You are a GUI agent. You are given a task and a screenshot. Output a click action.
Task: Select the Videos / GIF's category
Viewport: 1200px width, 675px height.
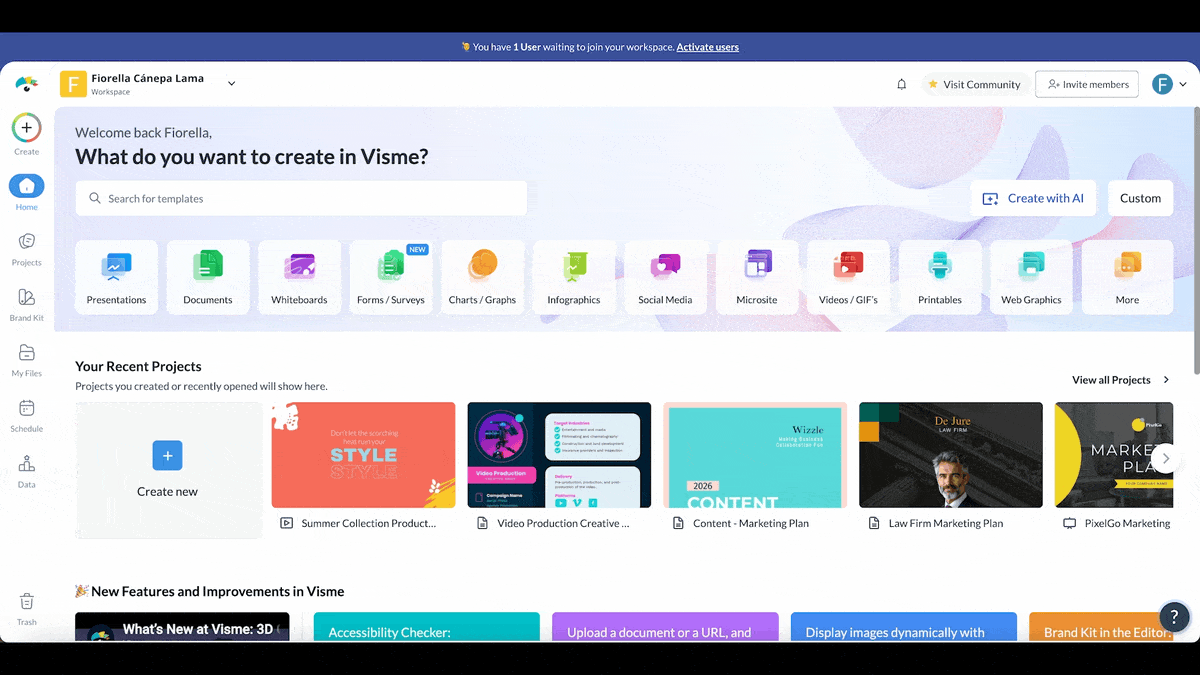coord(848,277)
